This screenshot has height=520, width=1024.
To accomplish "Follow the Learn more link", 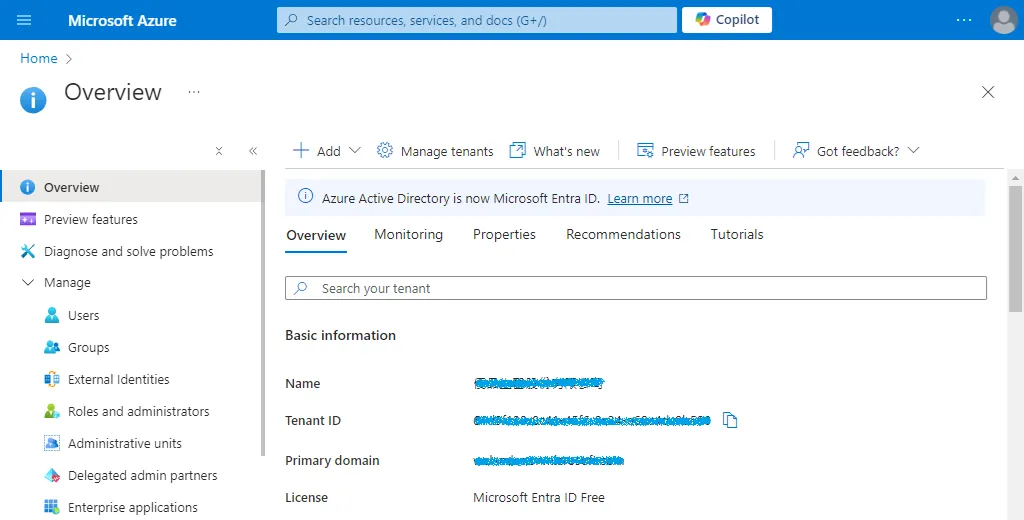I will click(639, 199).
